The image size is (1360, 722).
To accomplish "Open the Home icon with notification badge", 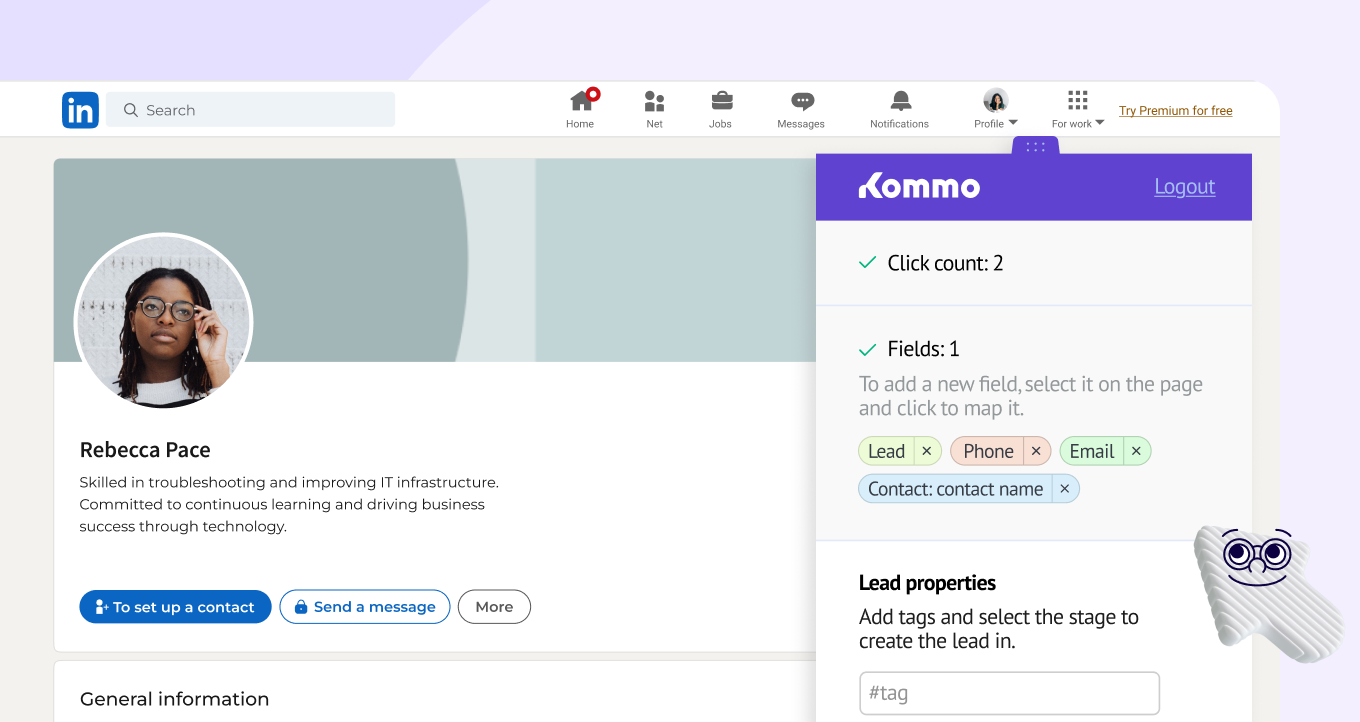I will pyautogui.click(x=581, y=101).
